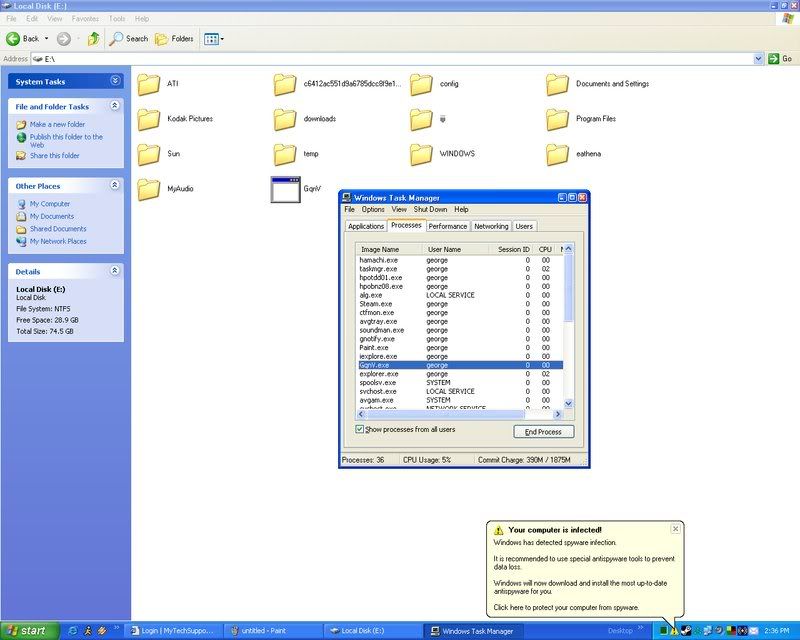Click the Up folder toolbar icon
This screenshot has height=640, width=800.
(x=93, y=39)
